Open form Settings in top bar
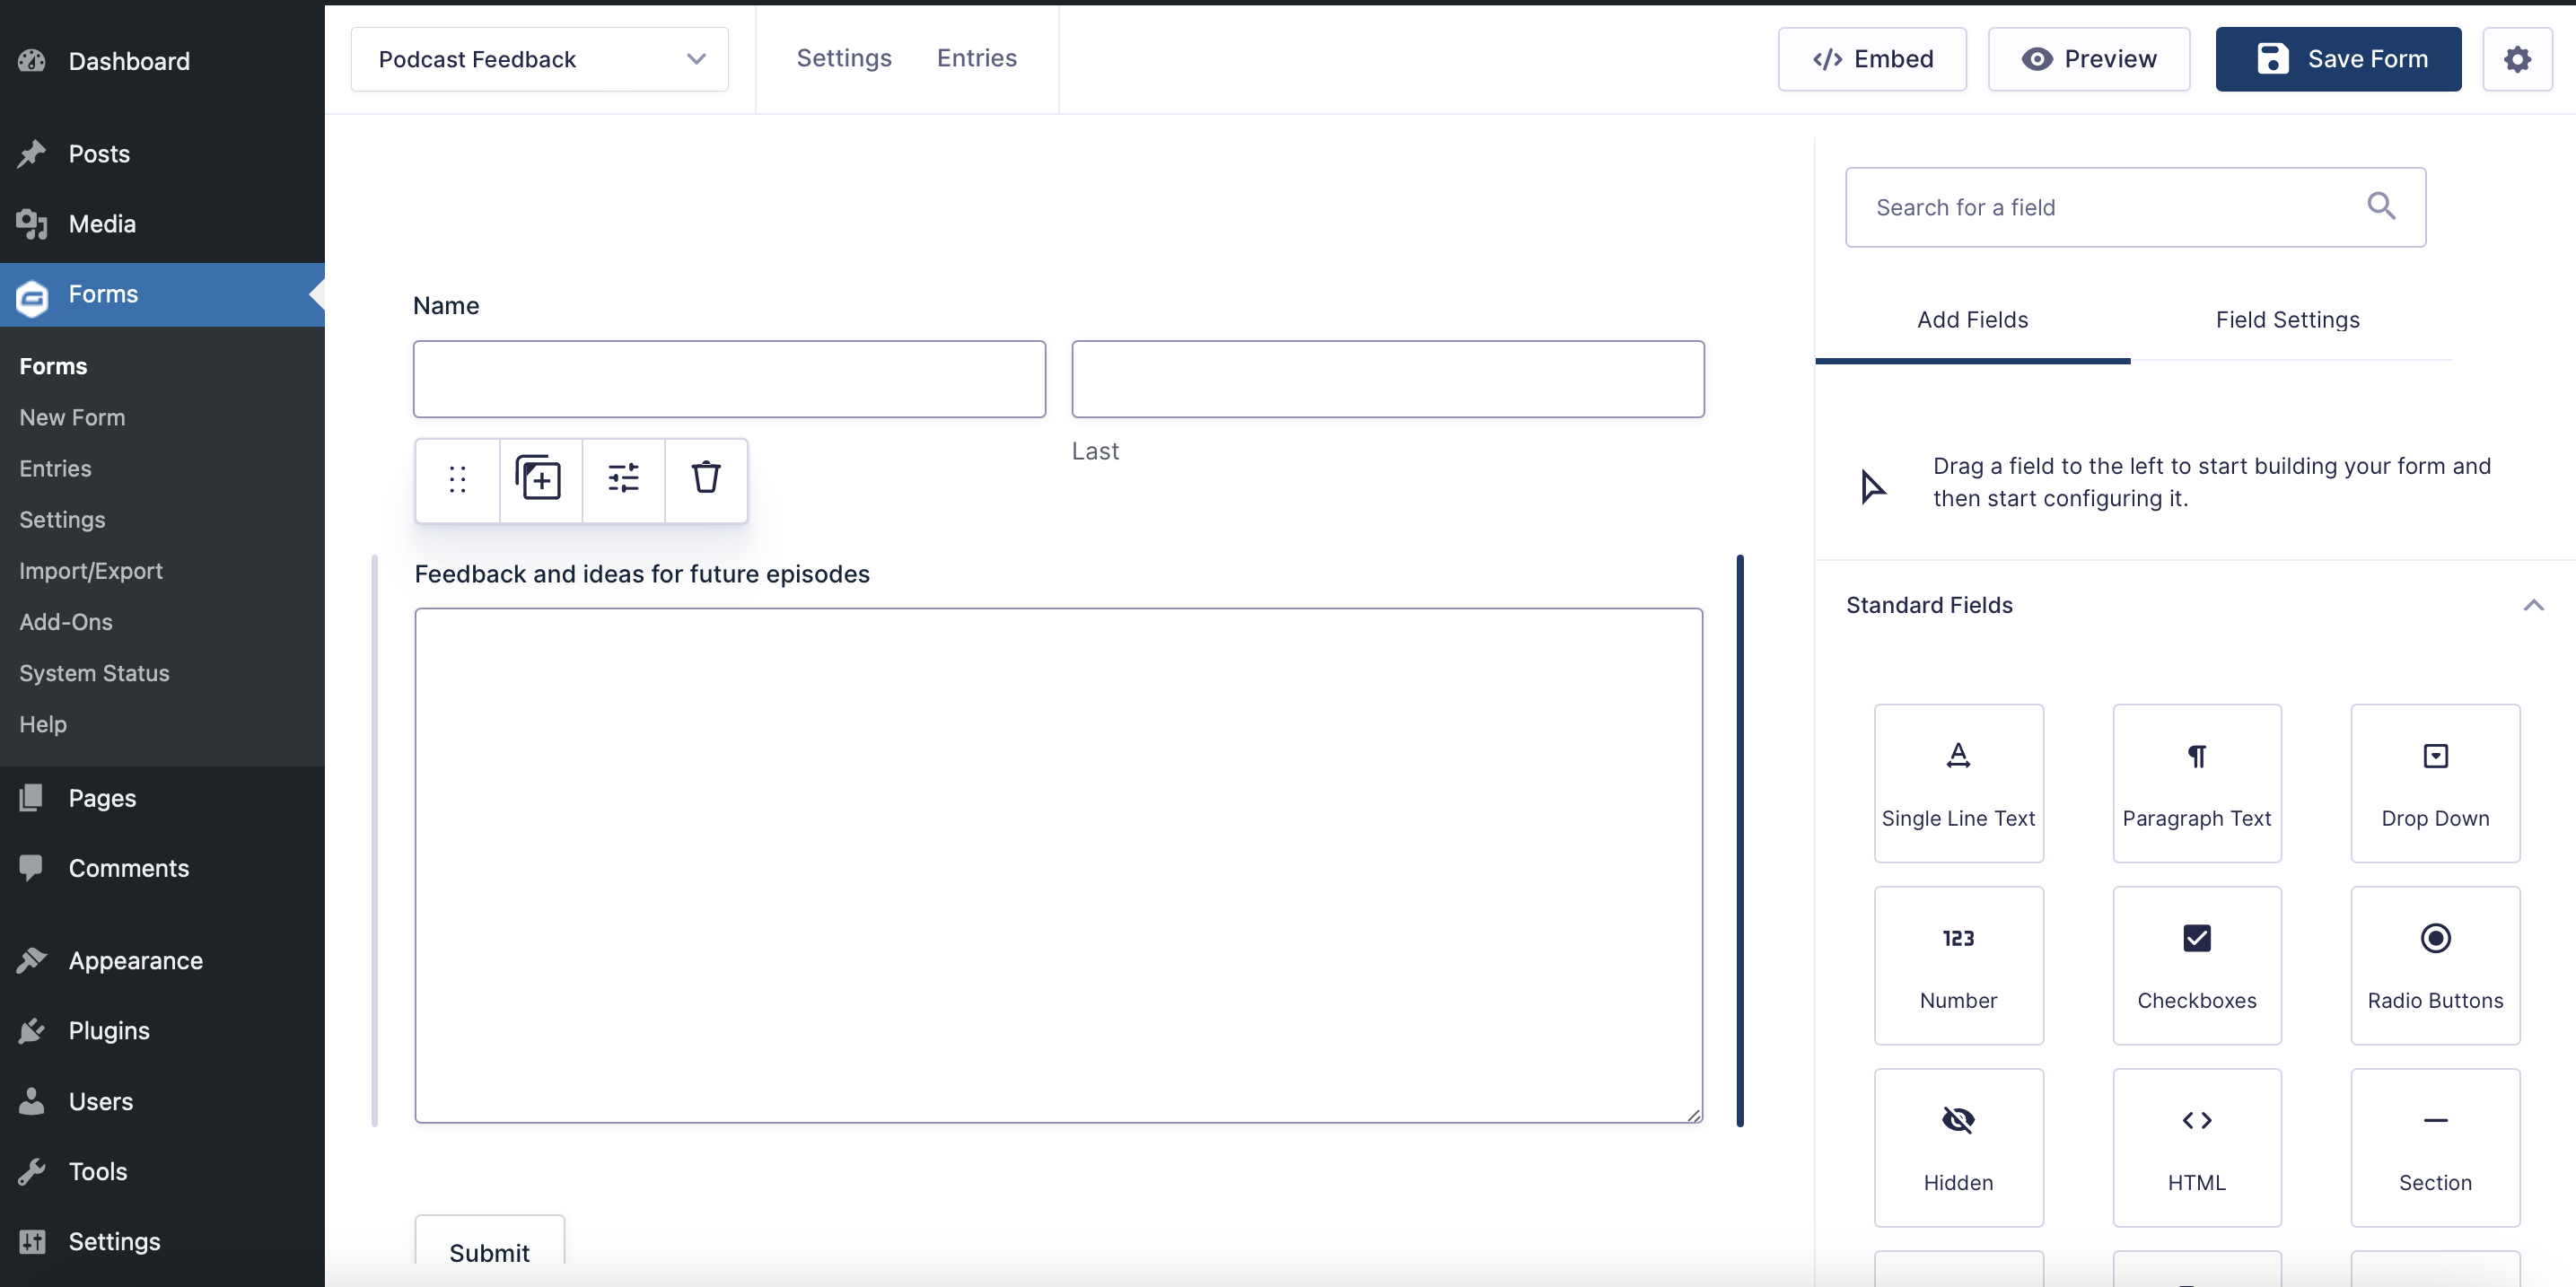The width and height of the screenshot is (2576, 1287). pyautogui.click(x=844, y=58)
